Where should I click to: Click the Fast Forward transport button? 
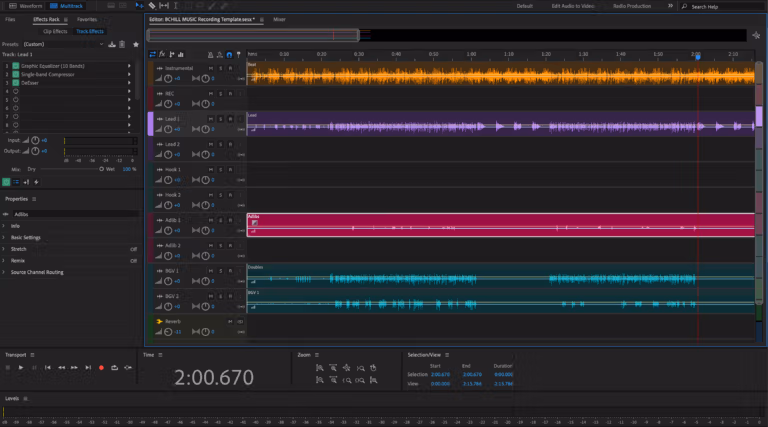coord(74,367)
